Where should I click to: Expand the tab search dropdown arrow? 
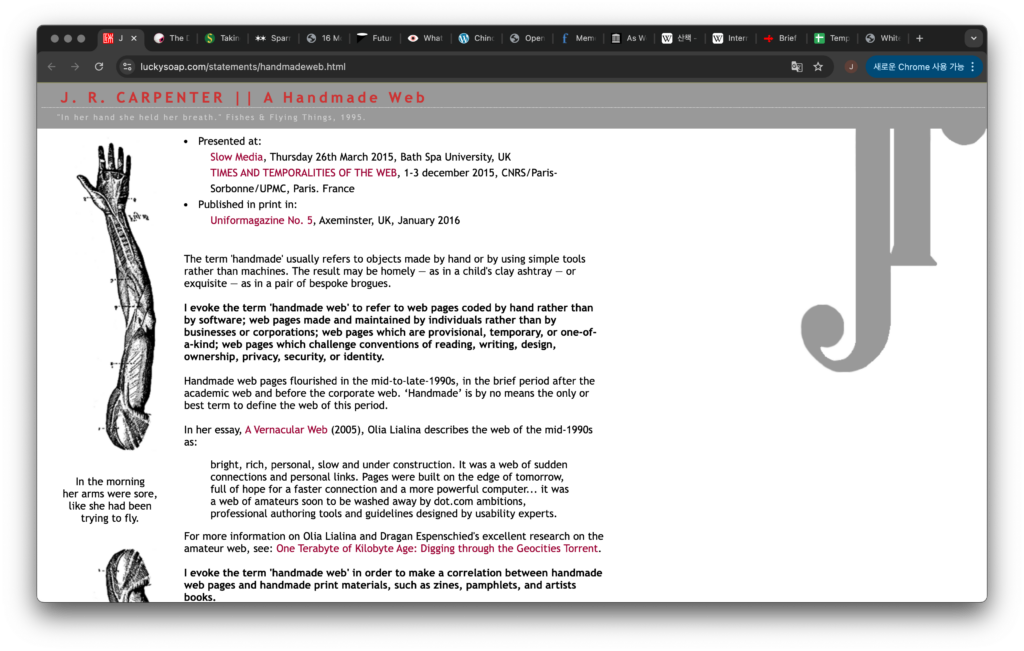(973, 38)
